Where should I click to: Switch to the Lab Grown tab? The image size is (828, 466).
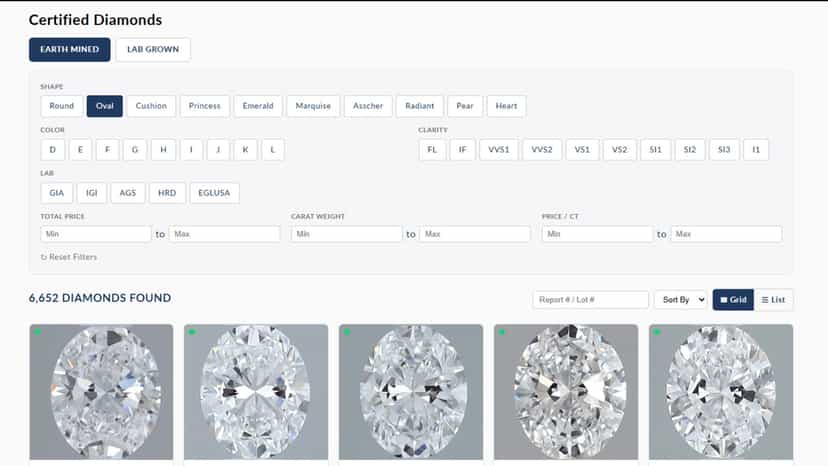153,49
